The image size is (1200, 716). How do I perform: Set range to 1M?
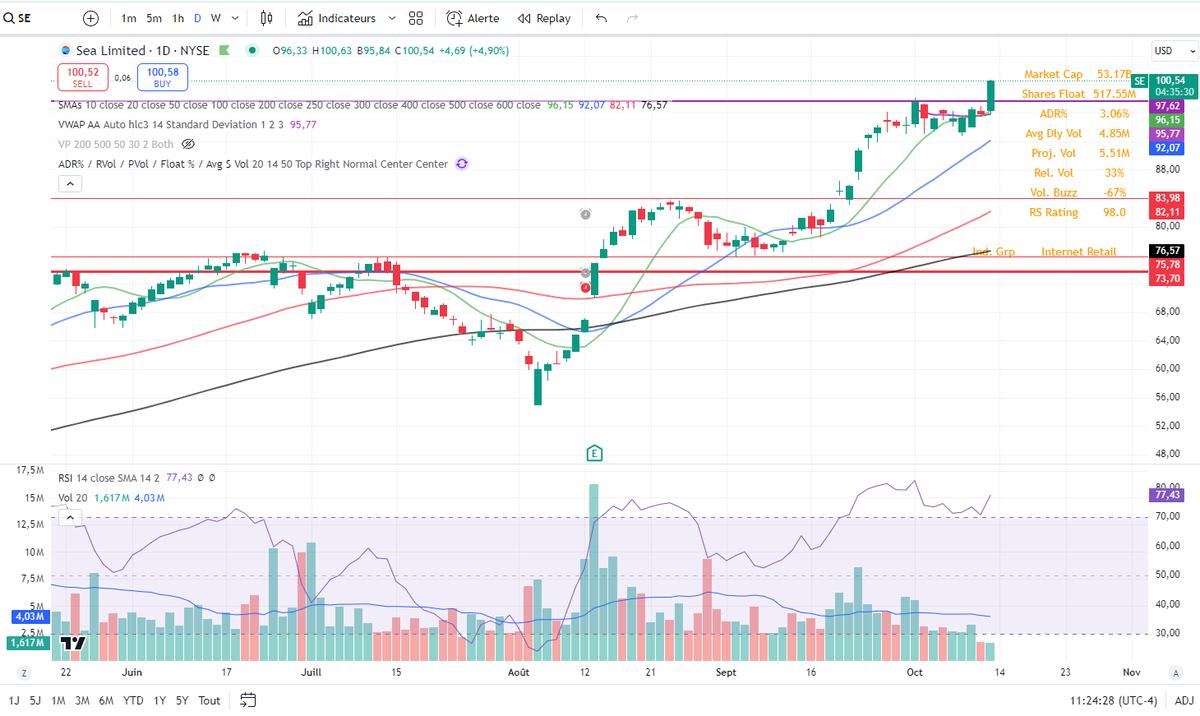[58, 700]
